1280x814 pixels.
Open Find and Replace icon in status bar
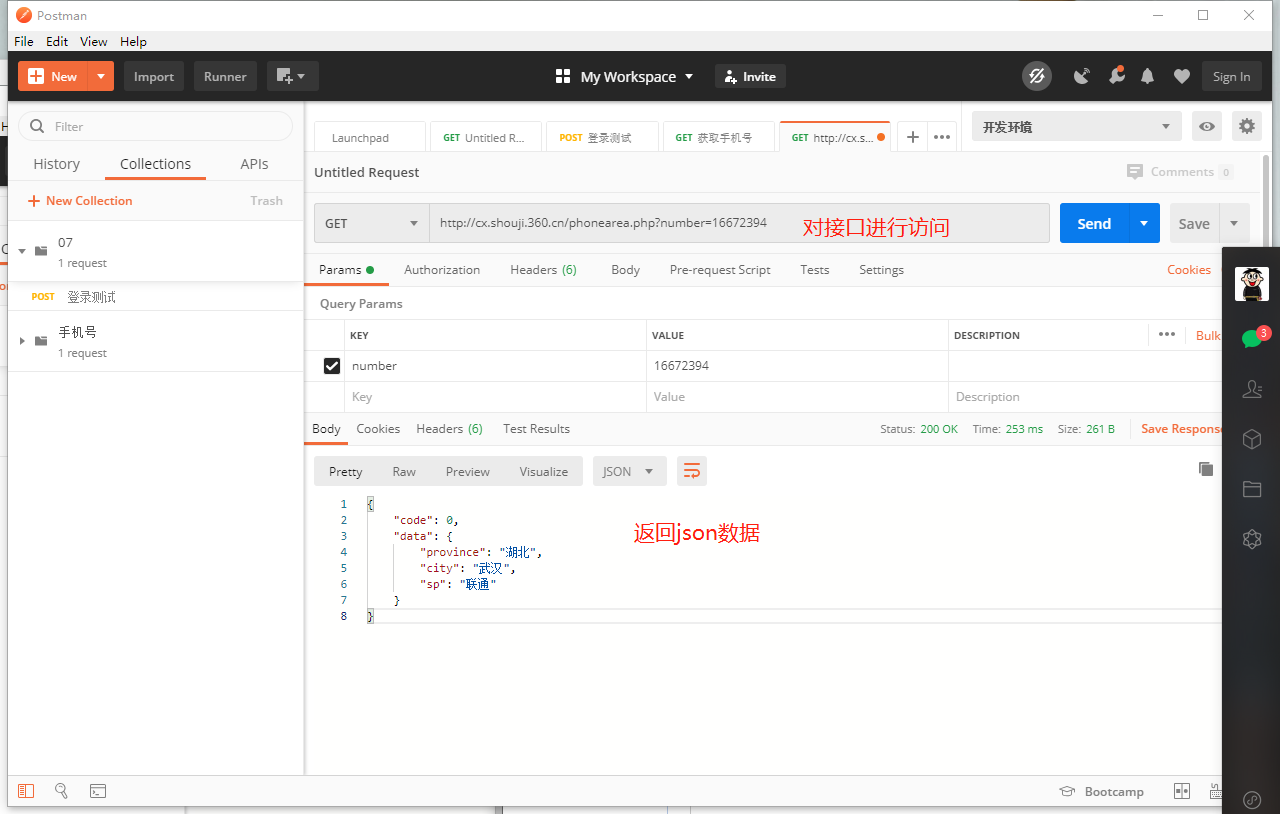[x=62, y=791]
